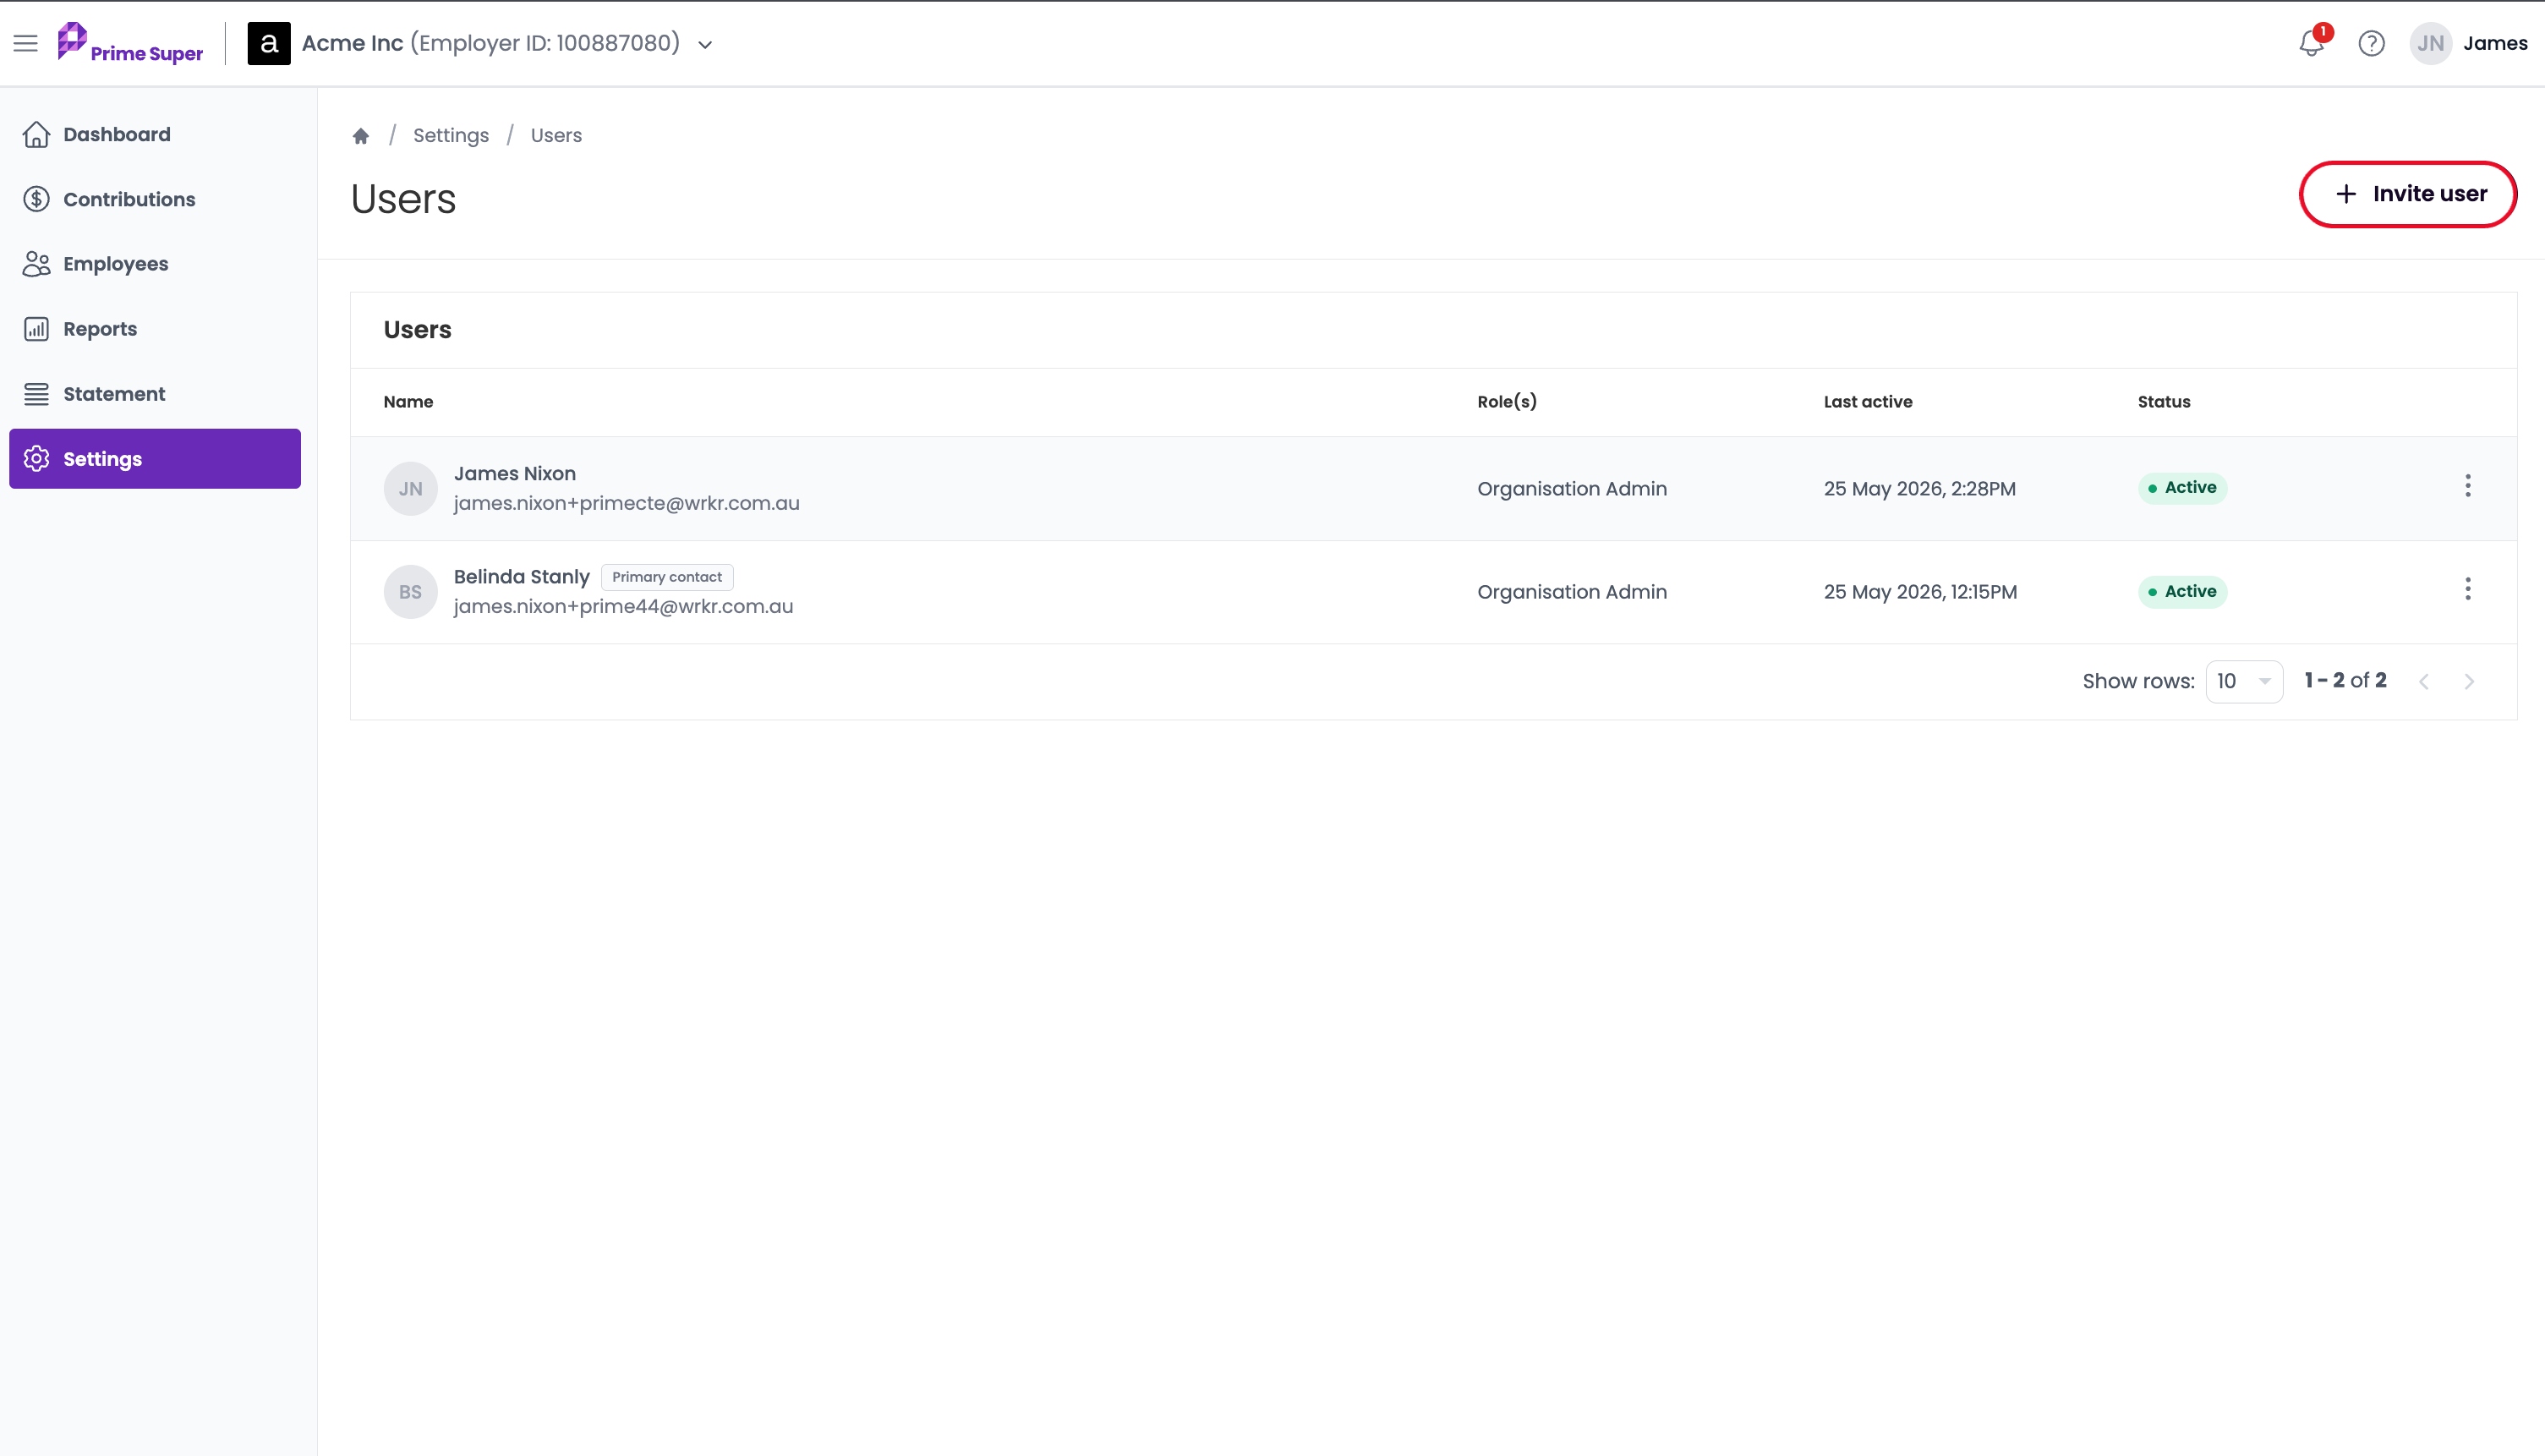
Task: Open James Nixon row options menu
Action: coord(2467,486)
